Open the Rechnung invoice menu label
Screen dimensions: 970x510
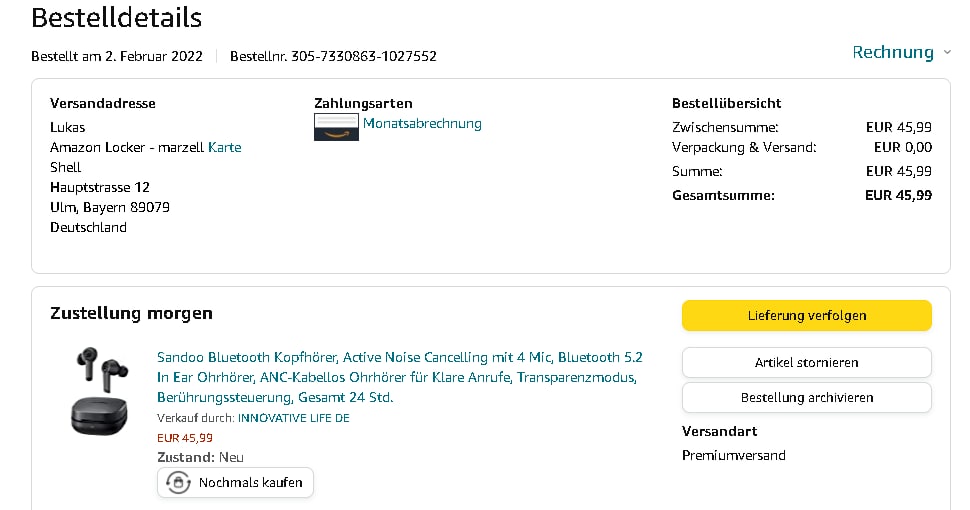892,52
